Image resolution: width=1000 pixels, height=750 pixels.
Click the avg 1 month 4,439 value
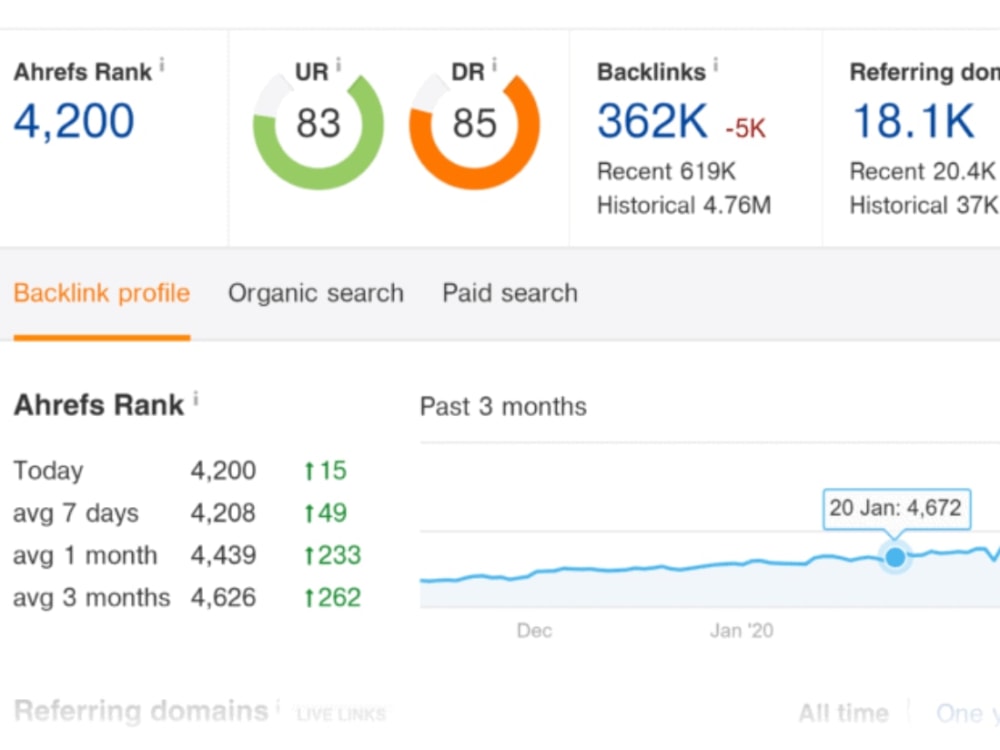click(x=223, y=555)
